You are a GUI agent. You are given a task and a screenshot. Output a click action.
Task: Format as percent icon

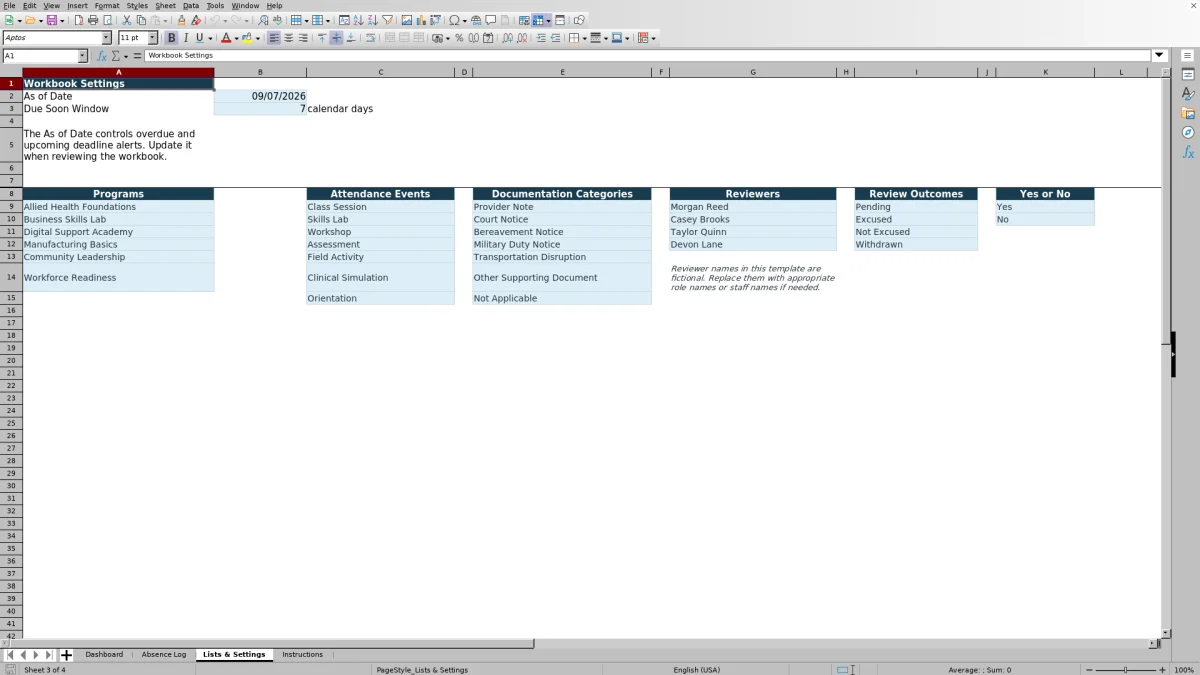(x=459, y=38)
